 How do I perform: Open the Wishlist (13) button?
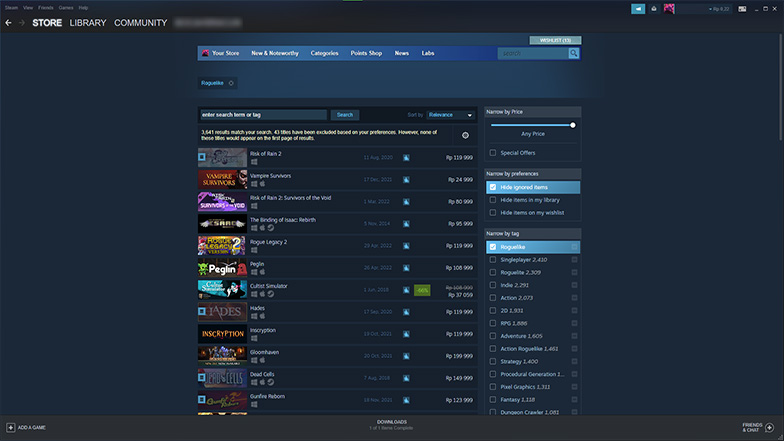tap(555, 40)
